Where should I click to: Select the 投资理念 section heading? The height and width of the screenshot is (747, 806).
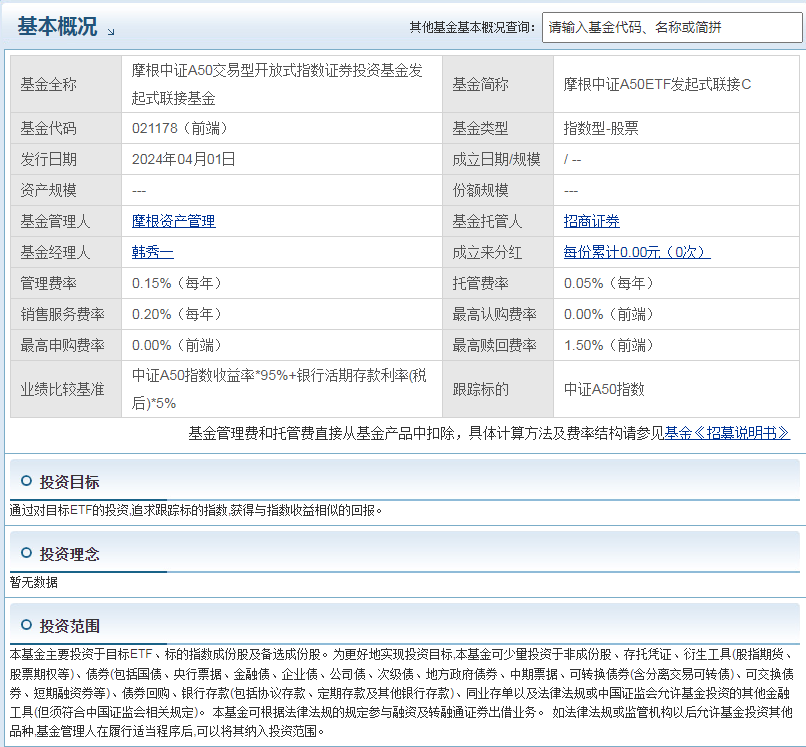(x=69, y=554)
